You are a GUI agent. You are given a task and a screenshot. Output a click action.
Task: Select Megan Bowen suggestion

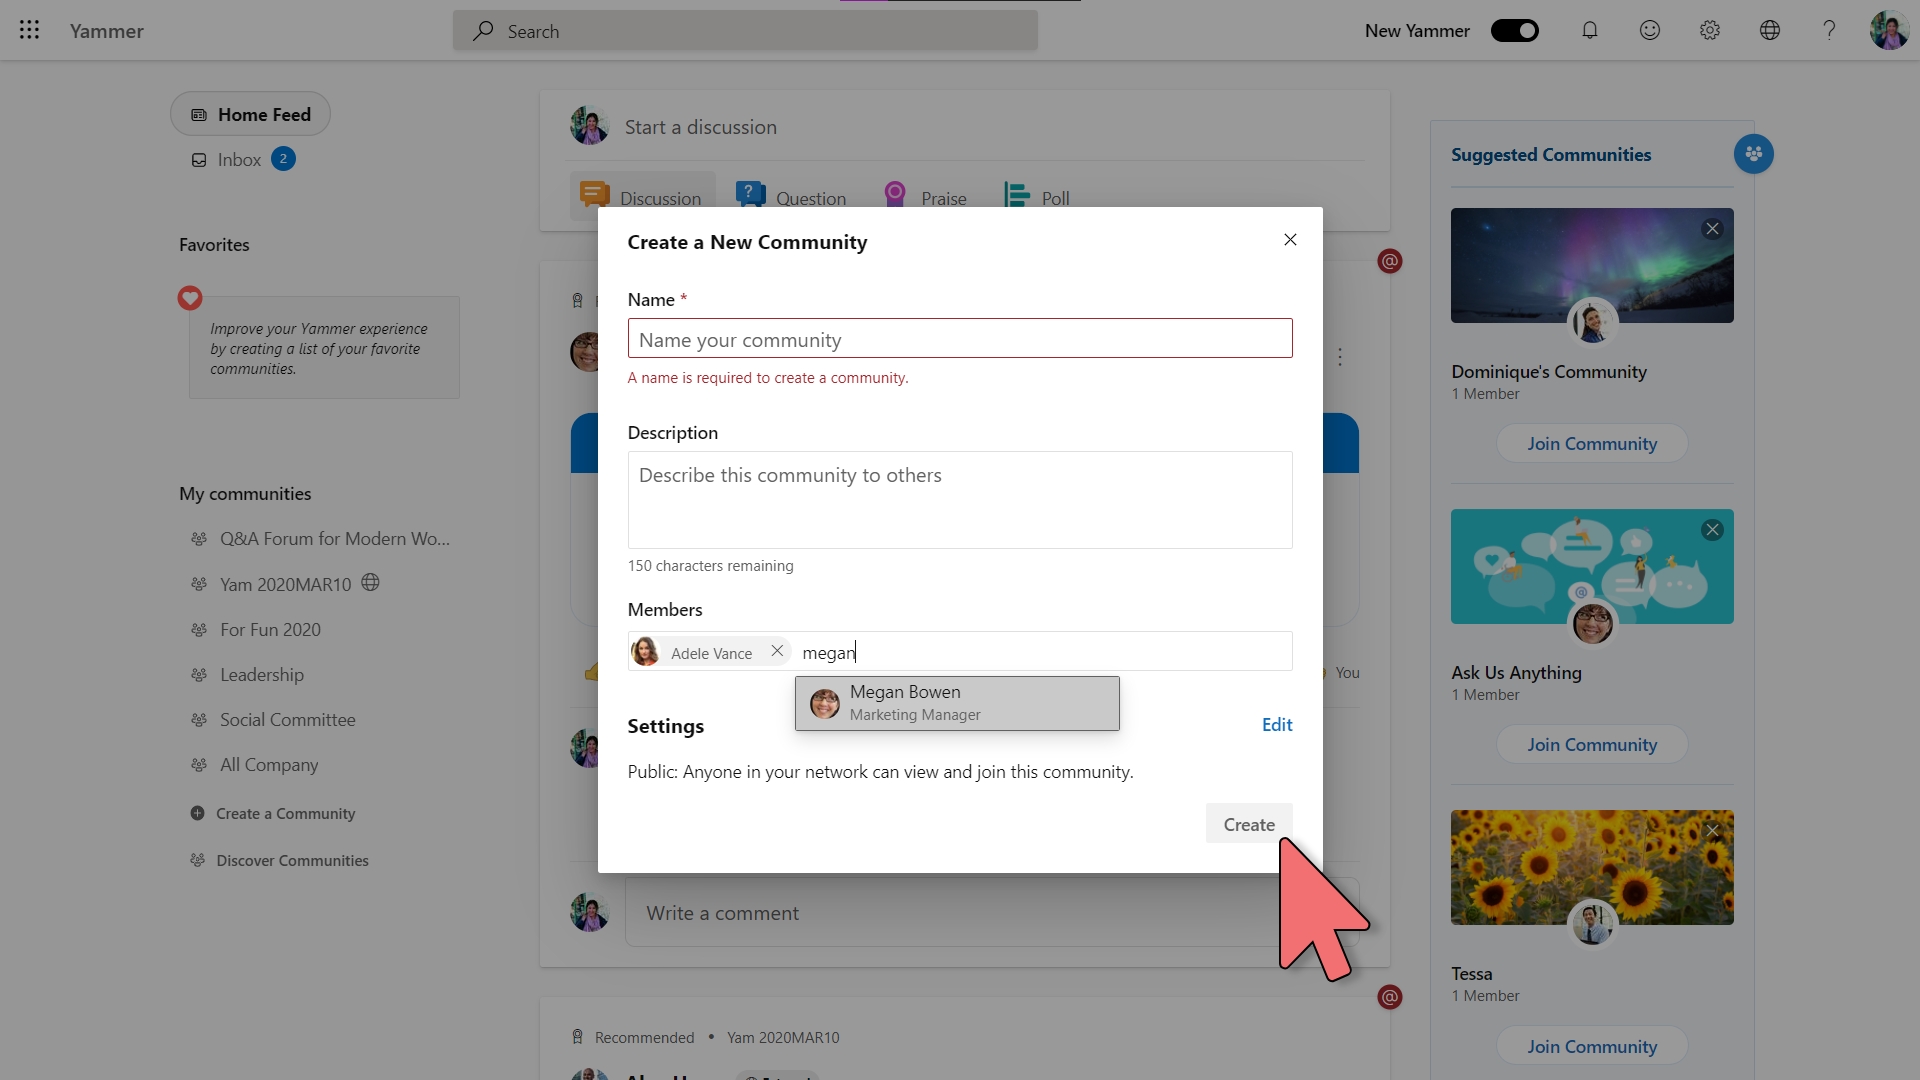click(957, 703)
